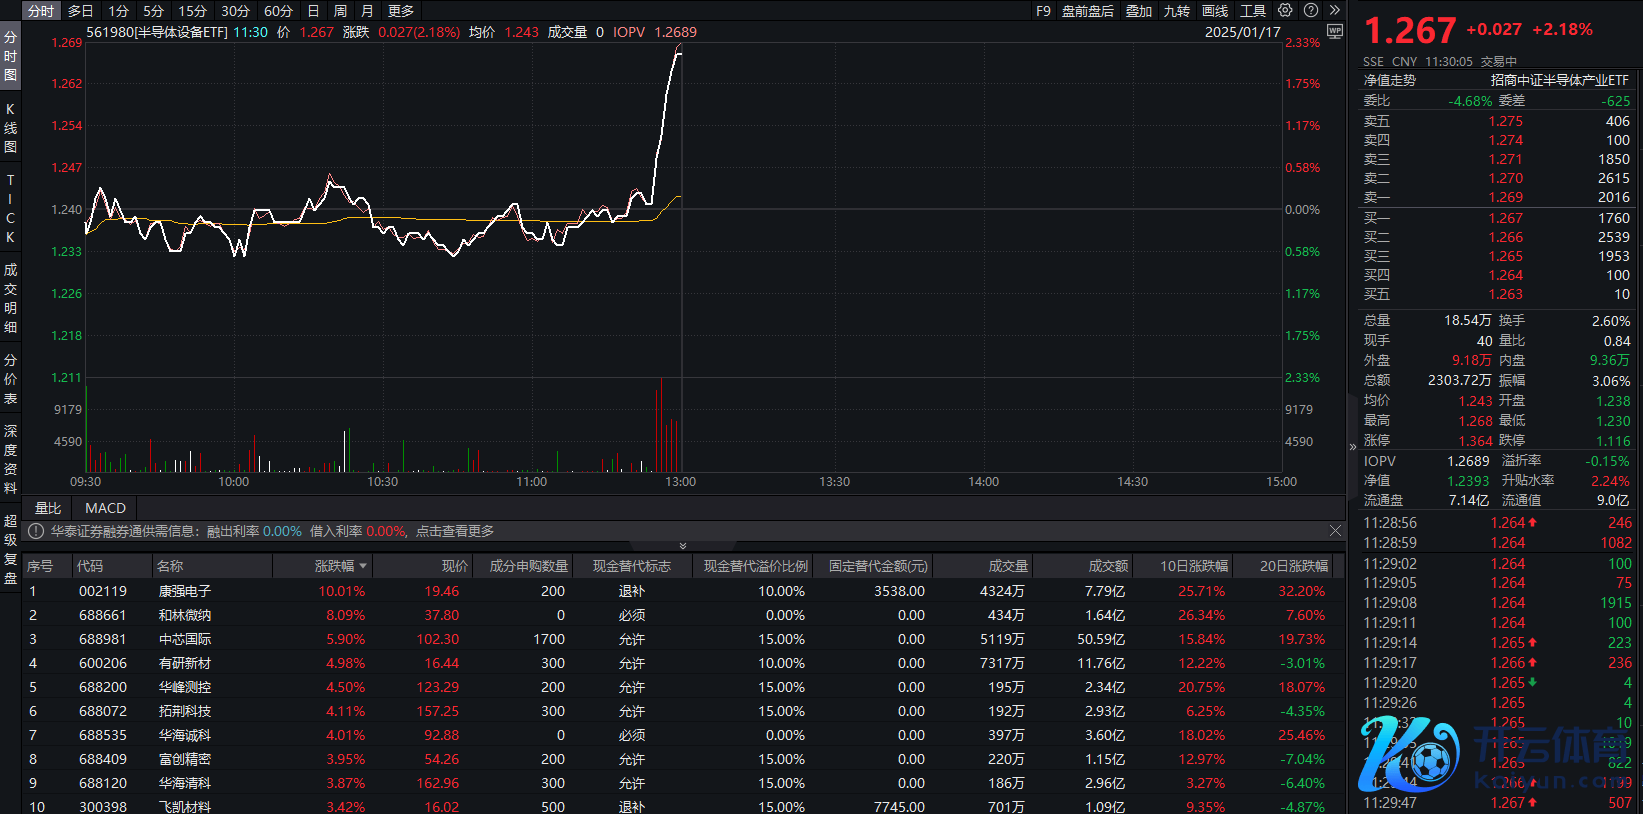Select the 量比 indicator tab

pyautogui.click(x=48, y=508)
